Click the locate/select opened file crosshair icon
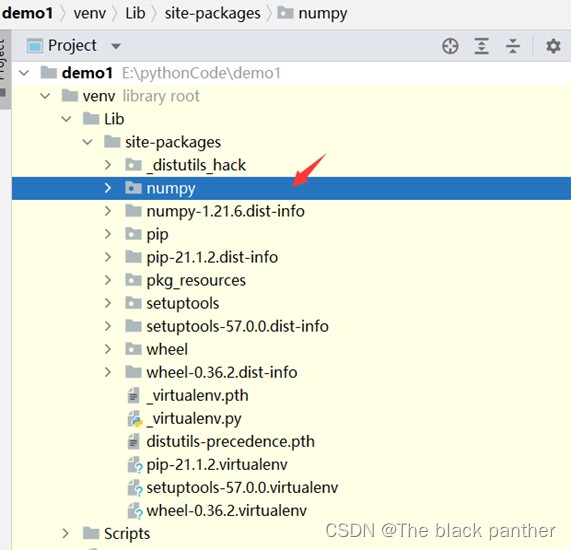Screen dimensions: 571x550 (x=450, y=46)
